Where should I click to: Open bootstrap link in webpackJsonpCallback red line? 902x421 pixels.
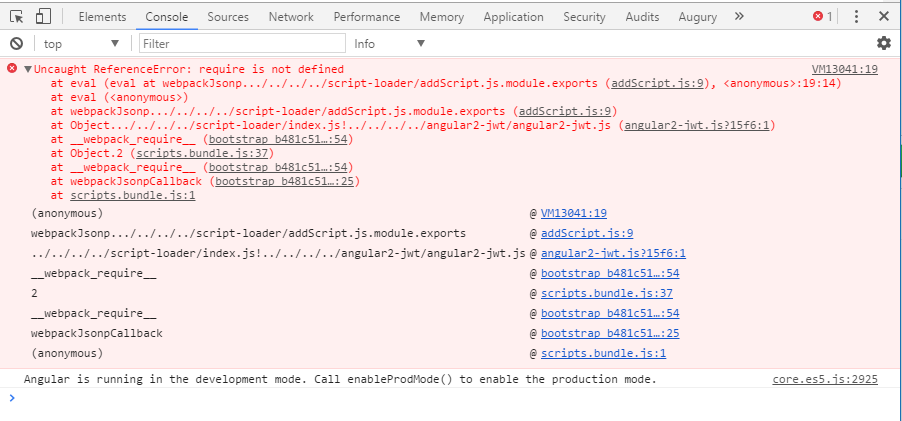284,182
